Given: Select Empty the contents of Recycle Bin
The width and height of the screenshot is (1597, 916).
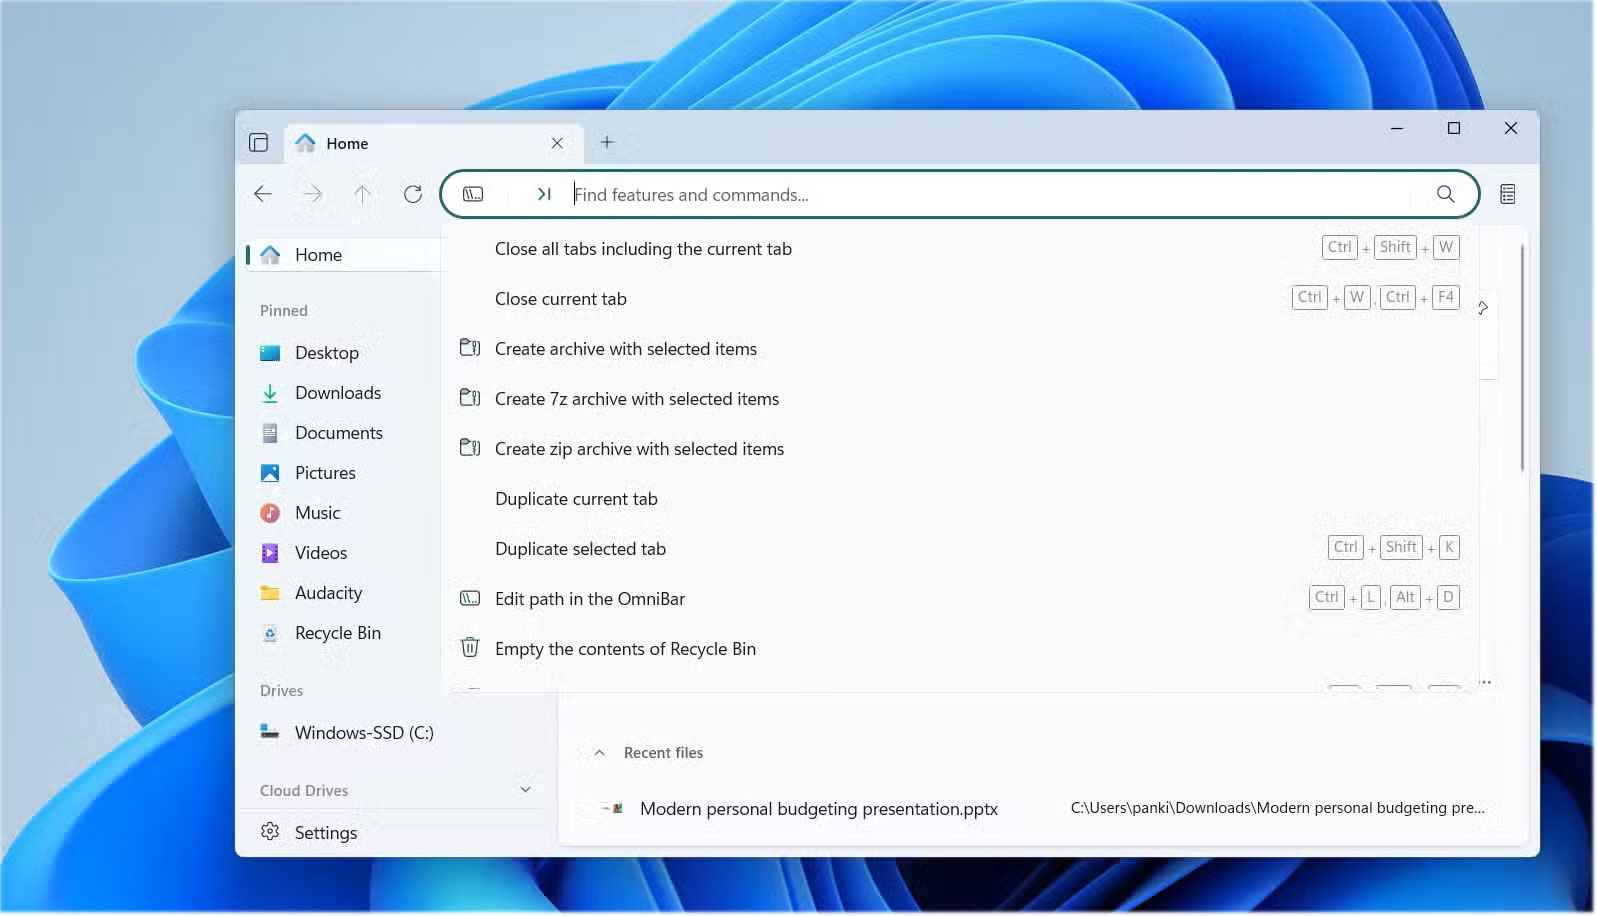Looking at the screenshot, I should (960, 649).
